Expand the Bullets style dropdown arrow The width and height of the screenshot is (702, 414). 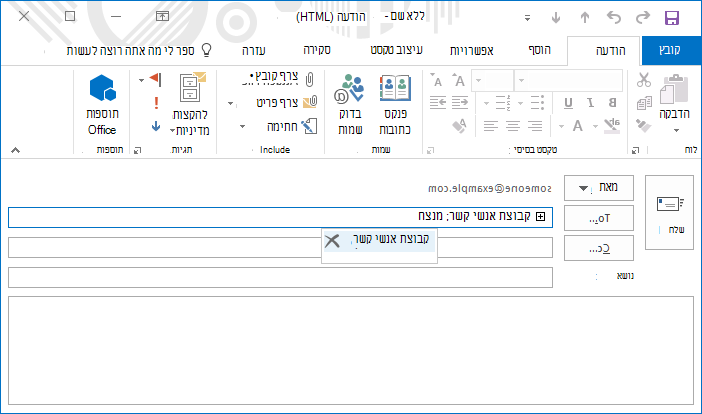(x=521, y=103)
